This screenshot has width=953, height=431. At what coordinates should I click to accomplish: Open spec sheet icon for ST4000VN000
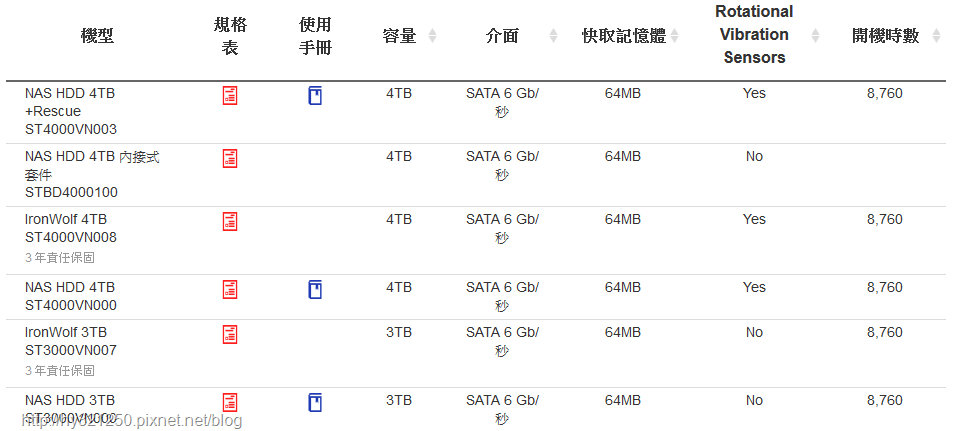click(x=230, y=289)
